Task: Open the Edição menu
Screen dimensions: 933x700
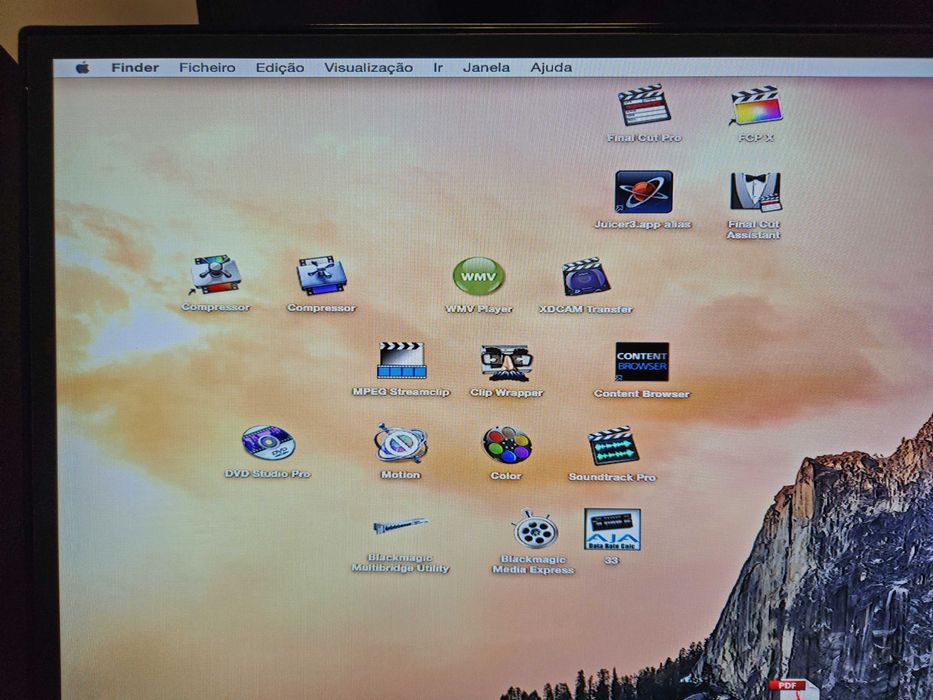Action: tap(280, 68)
